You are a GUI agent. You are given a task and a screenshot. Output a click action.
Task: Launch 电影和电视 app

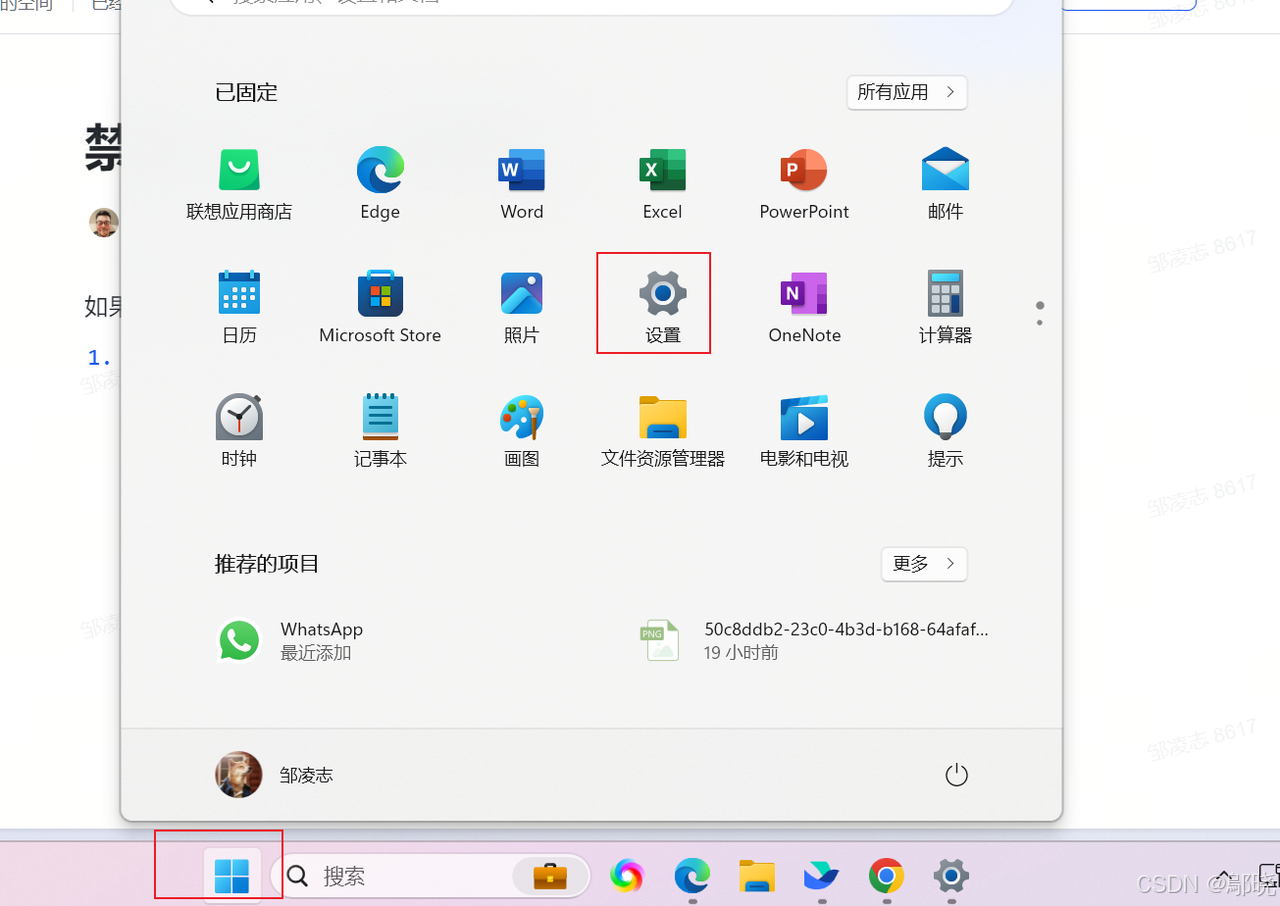tap(804, 431)
